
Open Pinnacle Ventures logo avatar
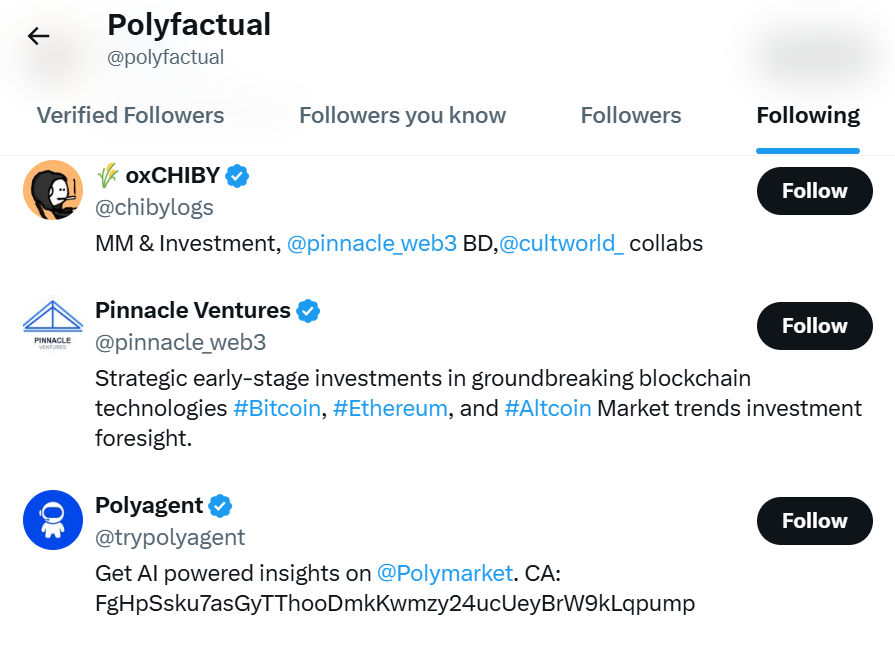coord(53,325)
